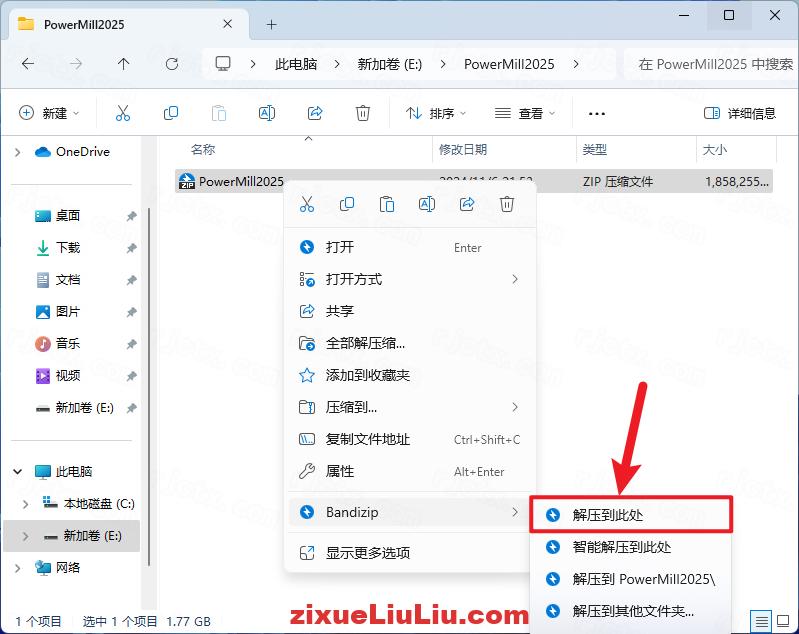The image size is (799, 634).
Task: Switch to details list view icon
Action: [761, 621]
